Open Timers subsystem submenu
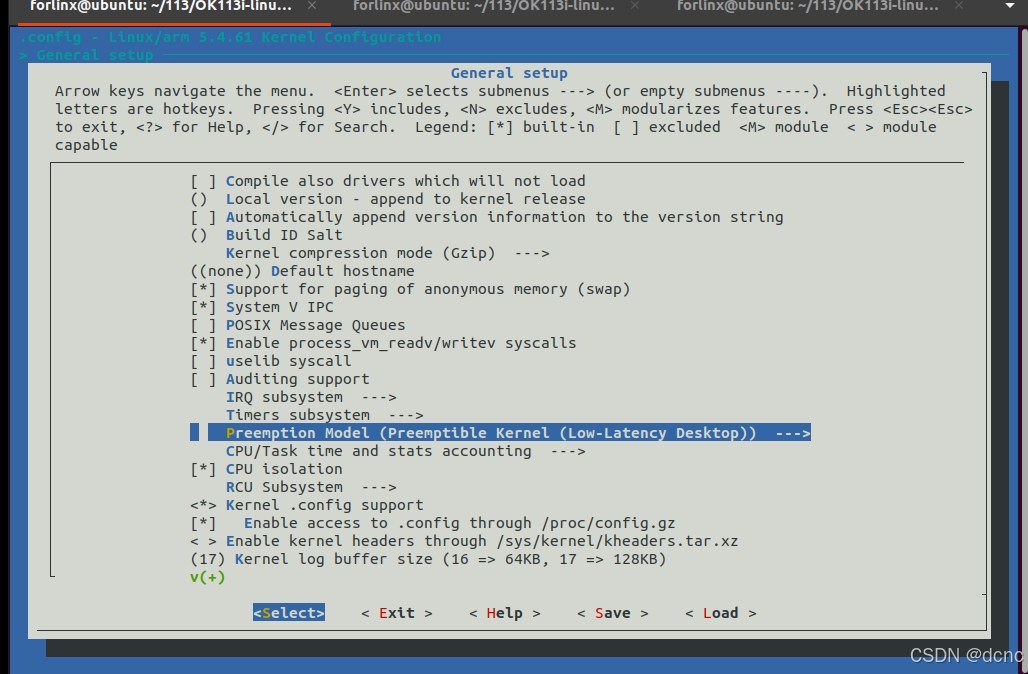Viewport: 1028px width, 674px height. (325, 415)
